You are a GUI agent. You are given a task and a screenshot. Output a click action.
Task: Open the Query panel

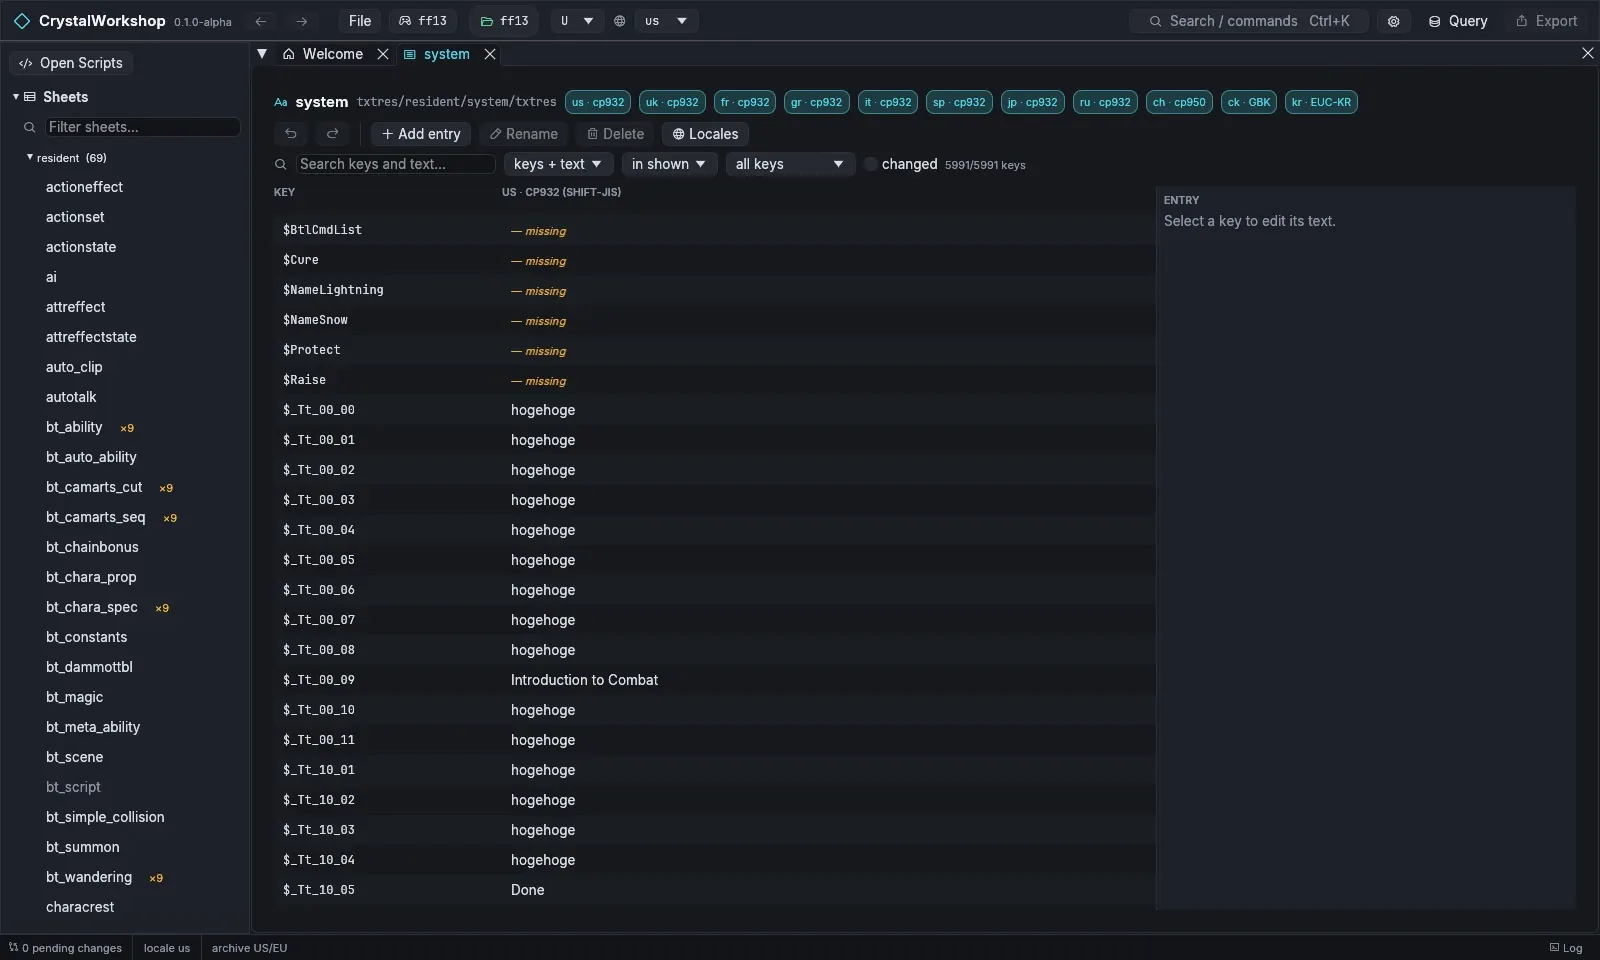point(1457,21)
